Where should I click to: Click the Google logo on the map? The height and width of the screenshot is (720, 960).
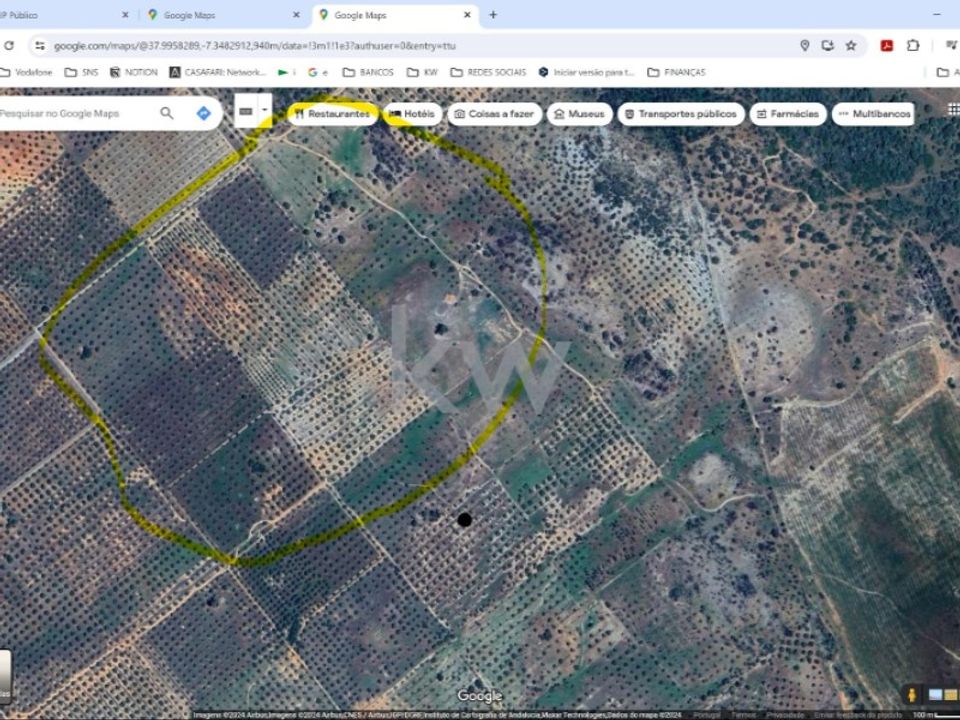point(480,696)
